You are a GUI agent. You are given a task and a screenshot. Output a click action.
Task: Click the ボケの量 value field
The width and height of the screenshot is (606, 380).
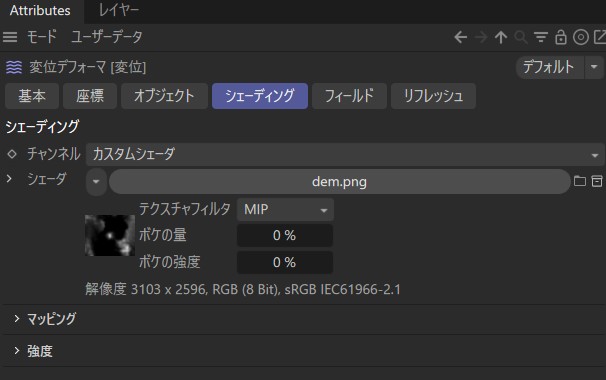point(284,235)
